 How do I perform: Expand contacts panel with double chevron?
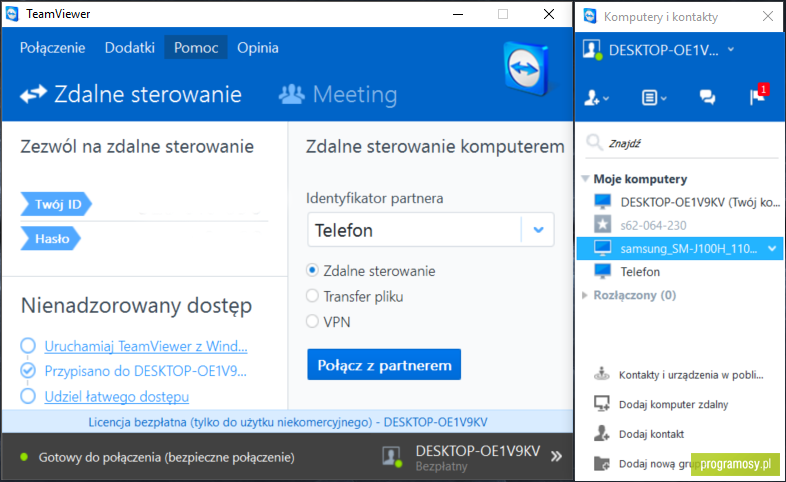(556, 456)
